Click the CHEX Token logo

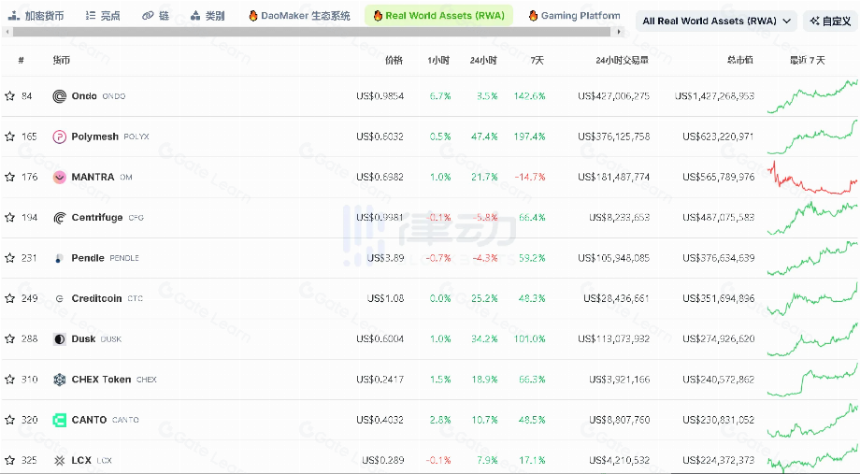tap(59, 380)
